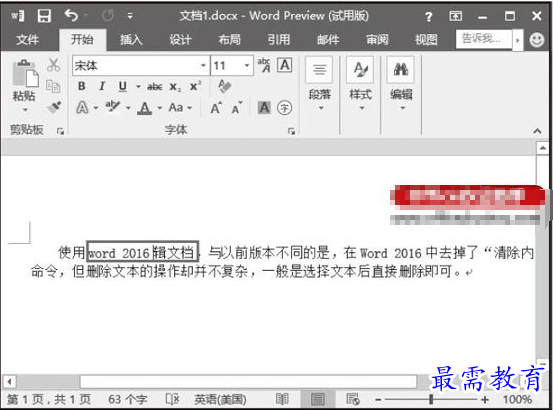The image size is (553, 410).
Task: Switch to Read Mode view icon
Action: point(282,399)
